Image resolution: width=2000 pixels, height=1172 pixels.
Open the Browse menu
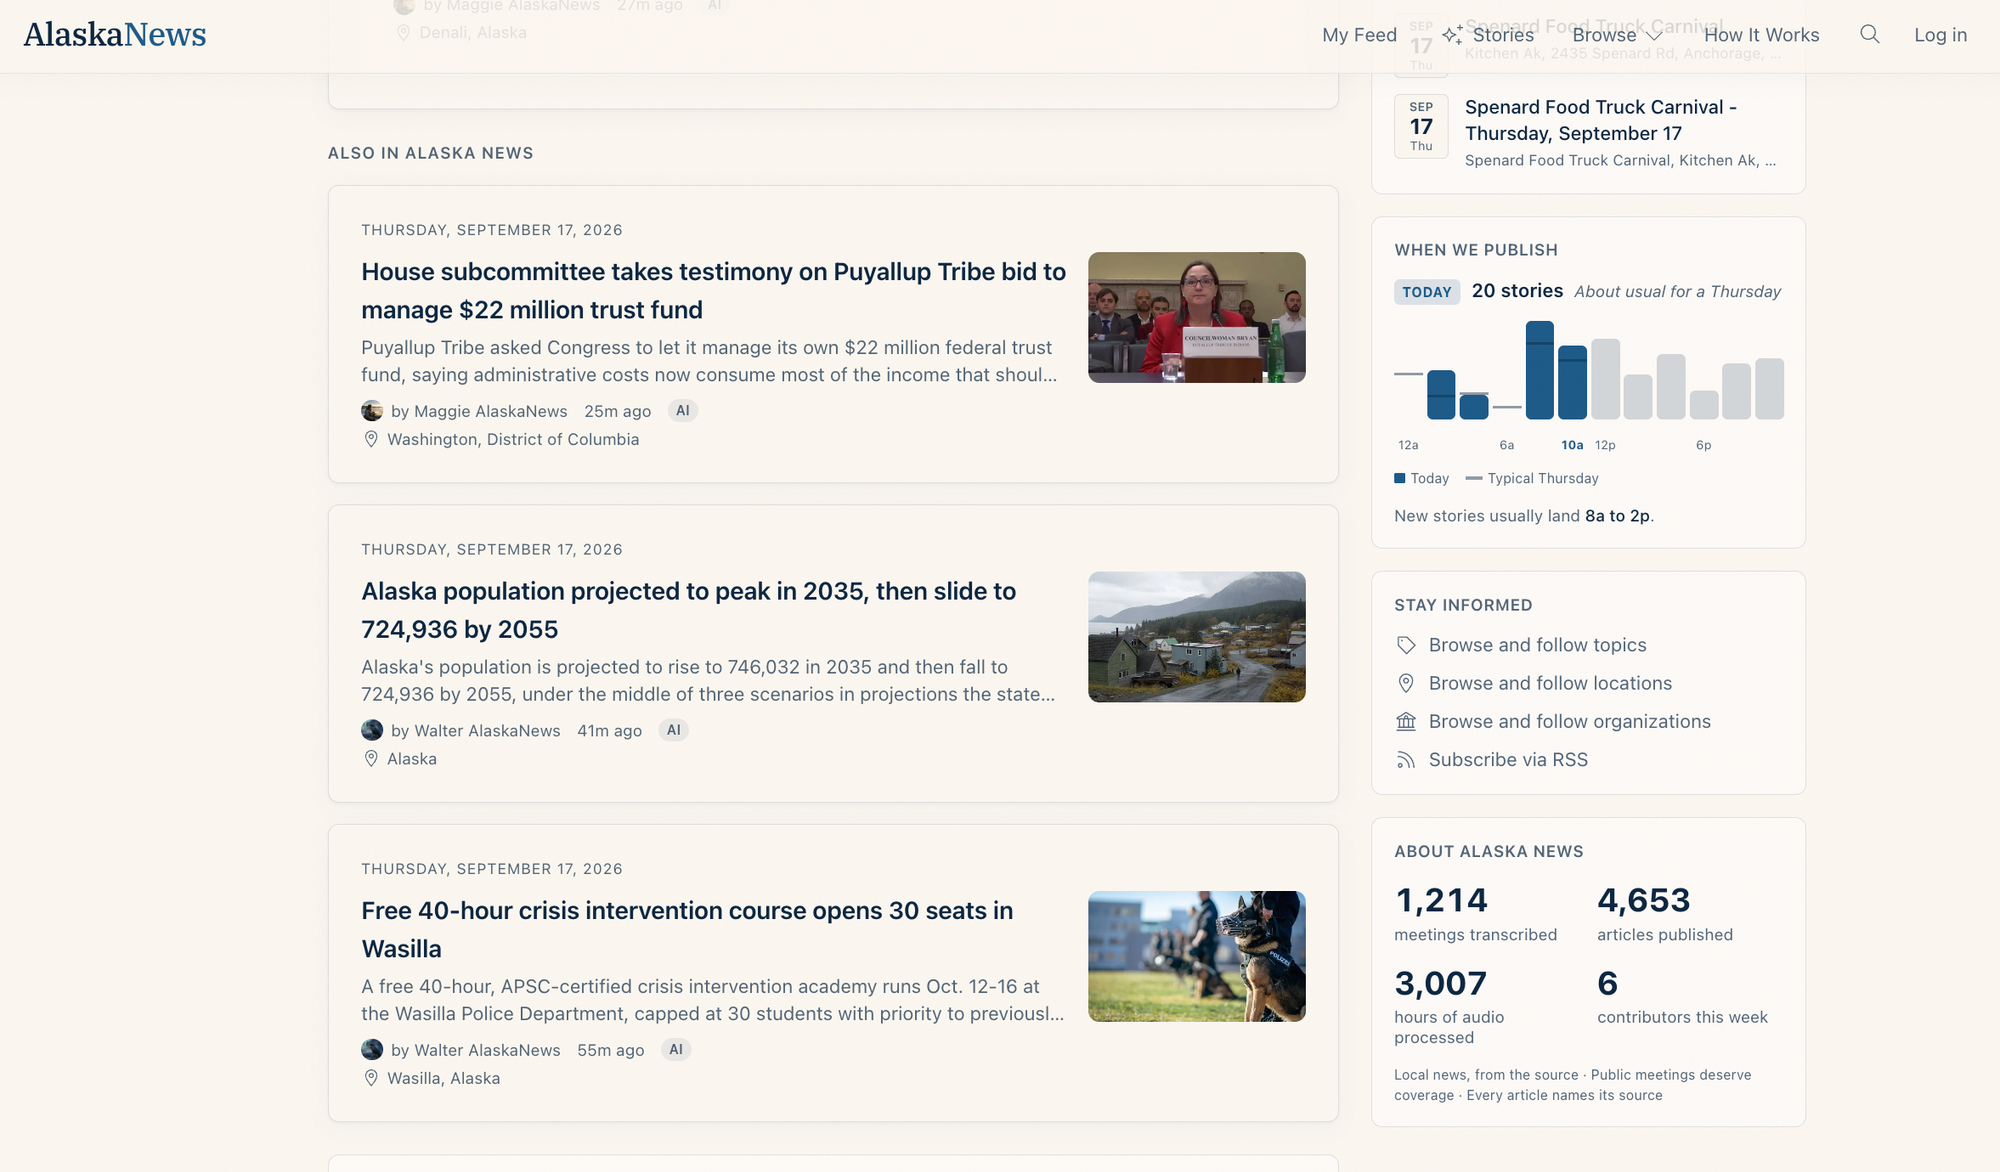click(1604, 35)
